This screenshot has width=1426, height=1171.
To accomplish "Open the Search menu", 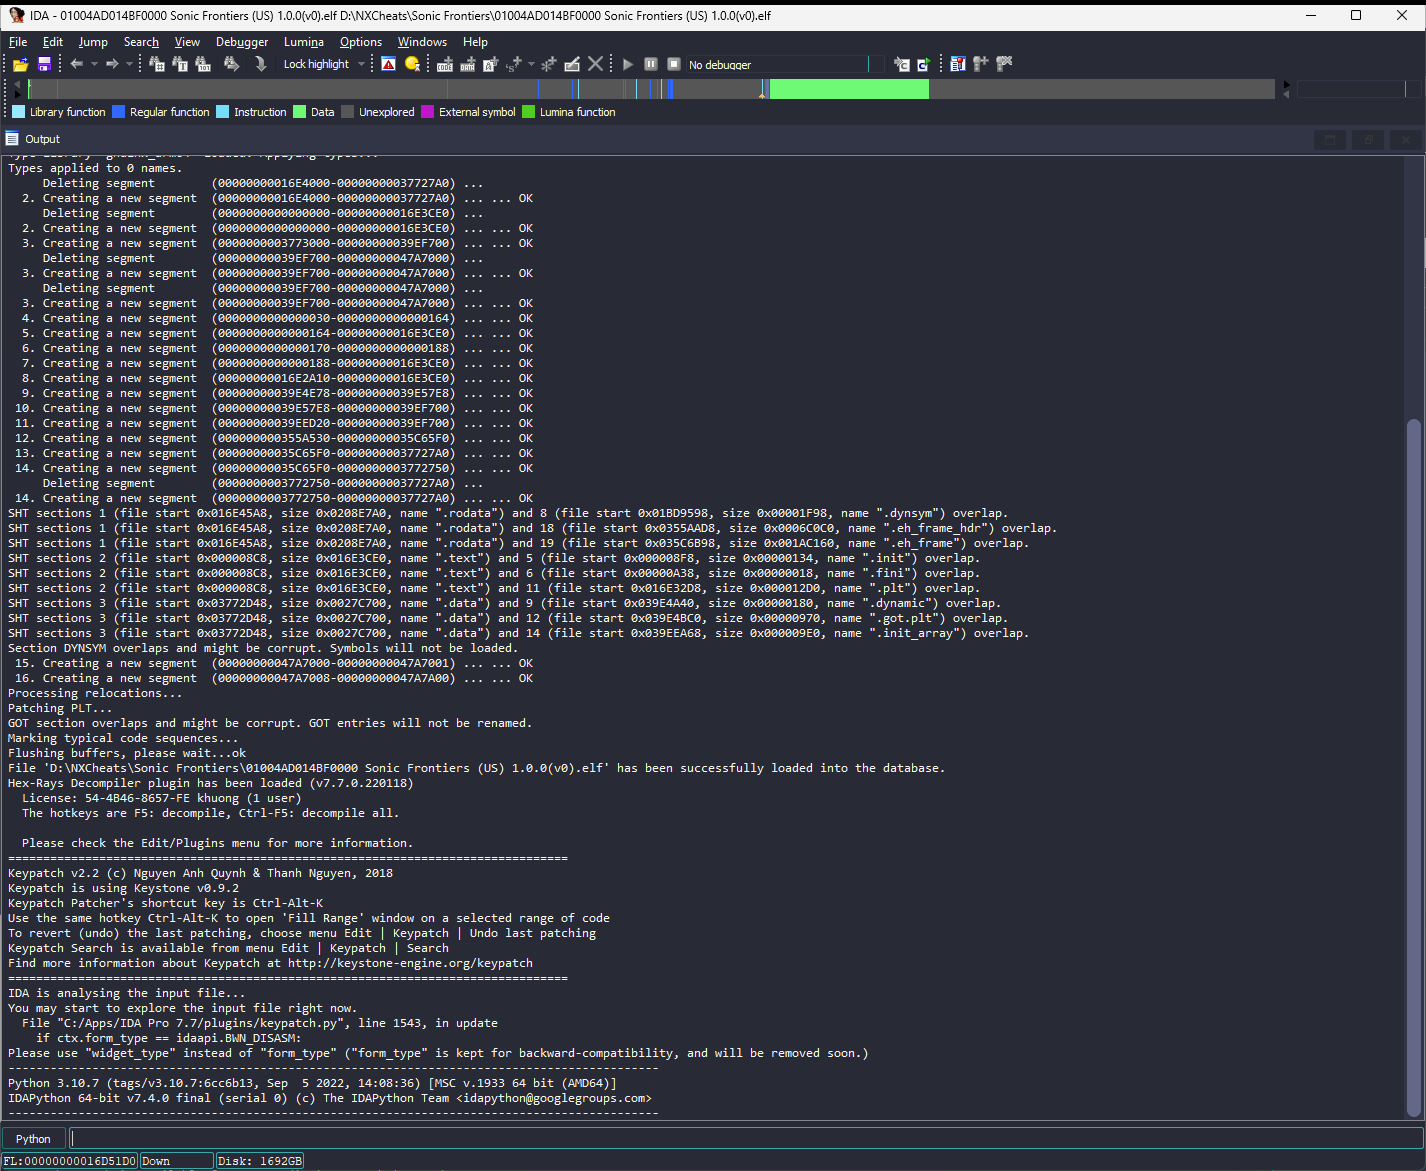I will [x=141, y=42].
